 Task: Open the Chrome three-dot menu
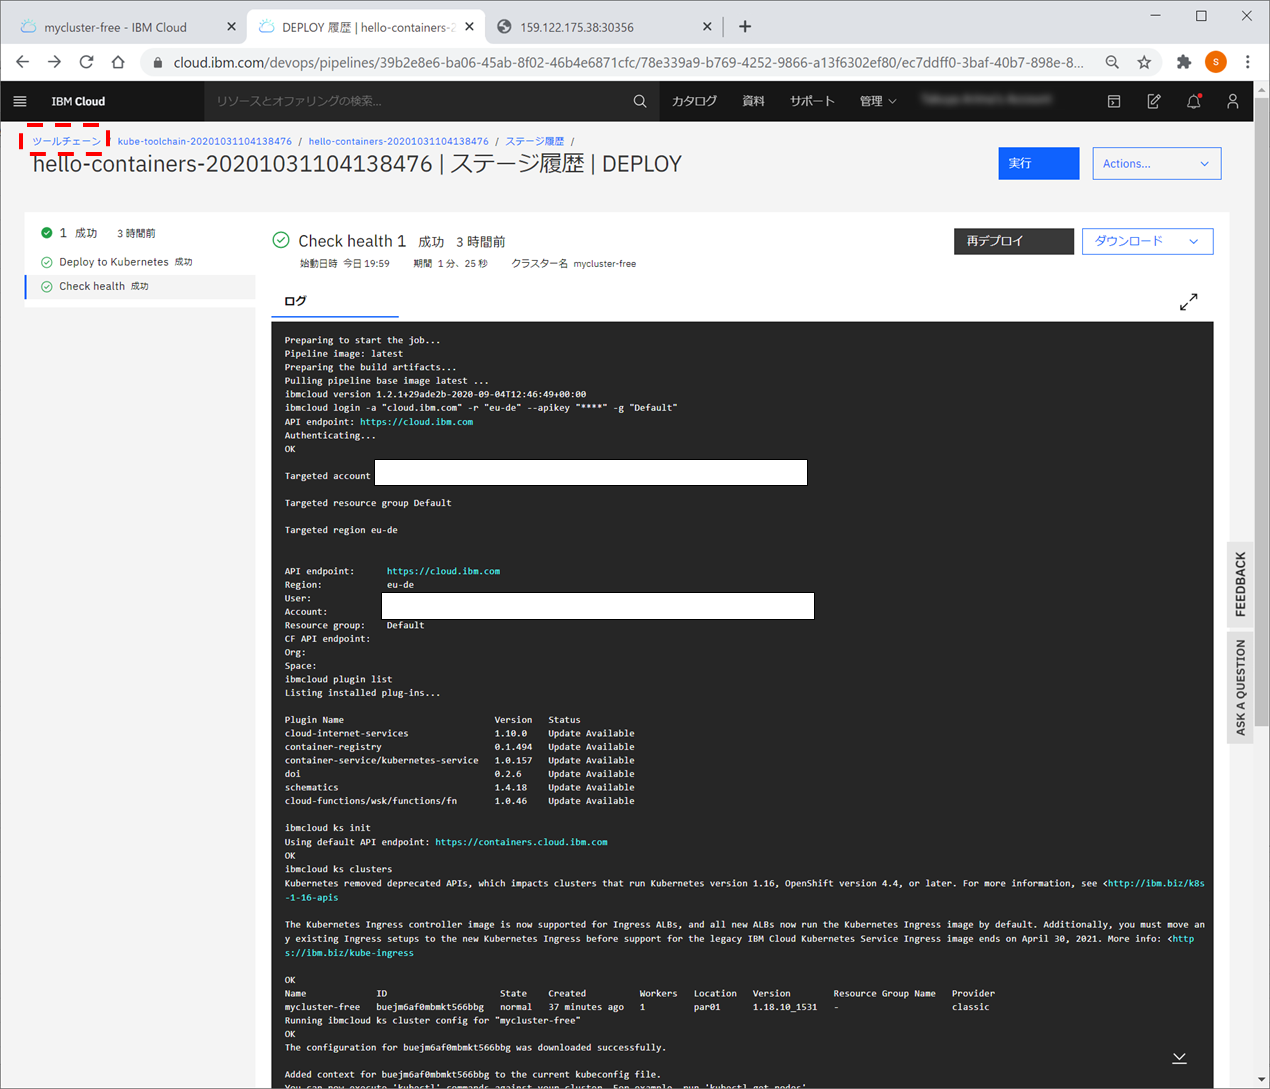(x=1248, y=62)
